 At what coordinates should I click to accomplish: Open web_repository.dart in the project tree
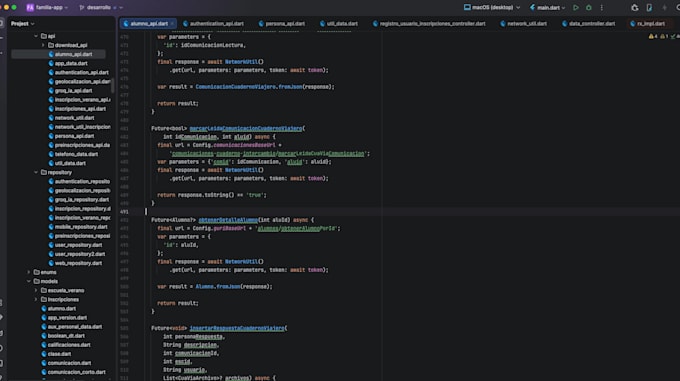pyautogui.click(x=78, y=263)
